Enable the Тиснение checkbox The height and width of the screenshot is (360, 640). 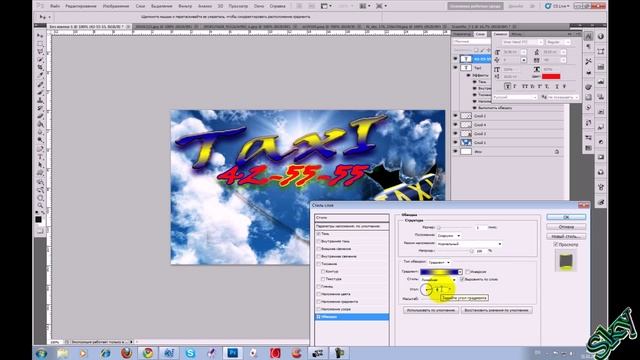(319, 264)
